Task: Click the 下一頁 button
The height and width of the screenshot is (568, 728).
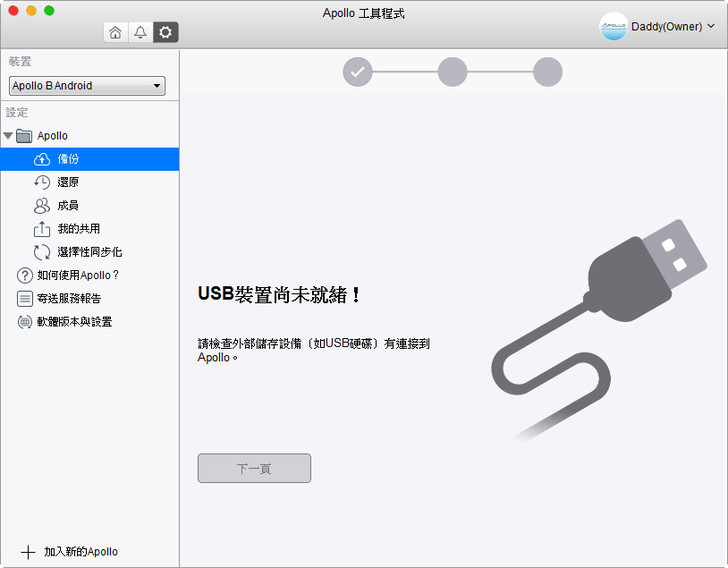Action: (x=254, y=468)
